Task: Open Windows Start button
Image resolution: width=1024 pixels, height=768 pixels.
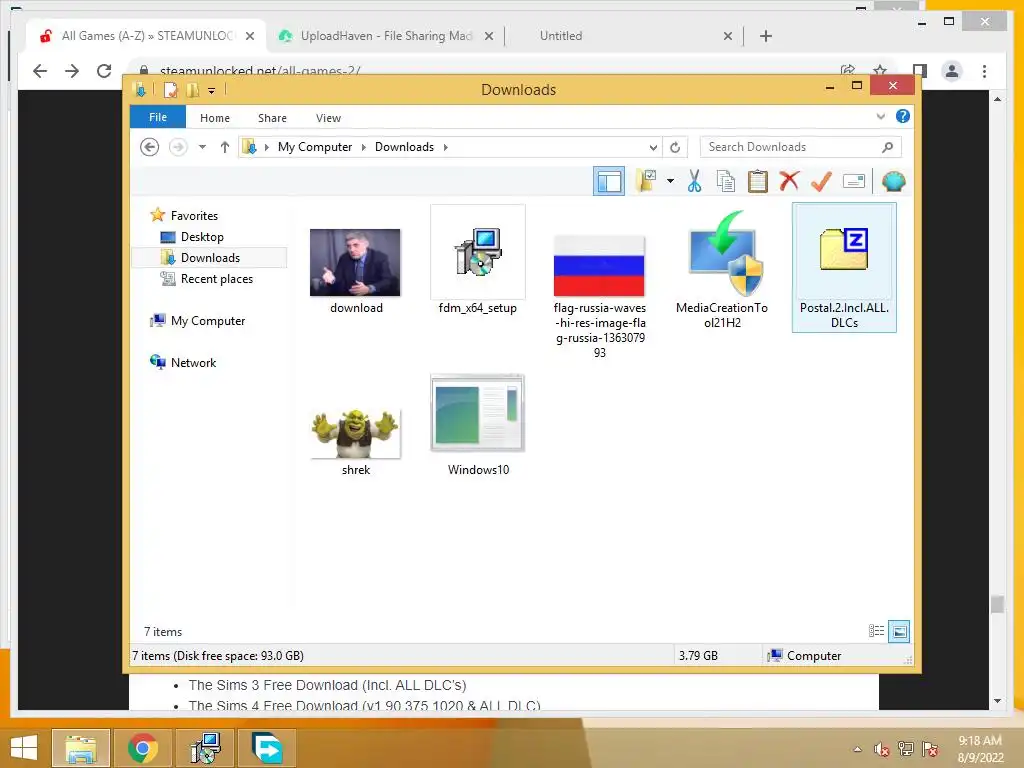Action: [24, 748]
